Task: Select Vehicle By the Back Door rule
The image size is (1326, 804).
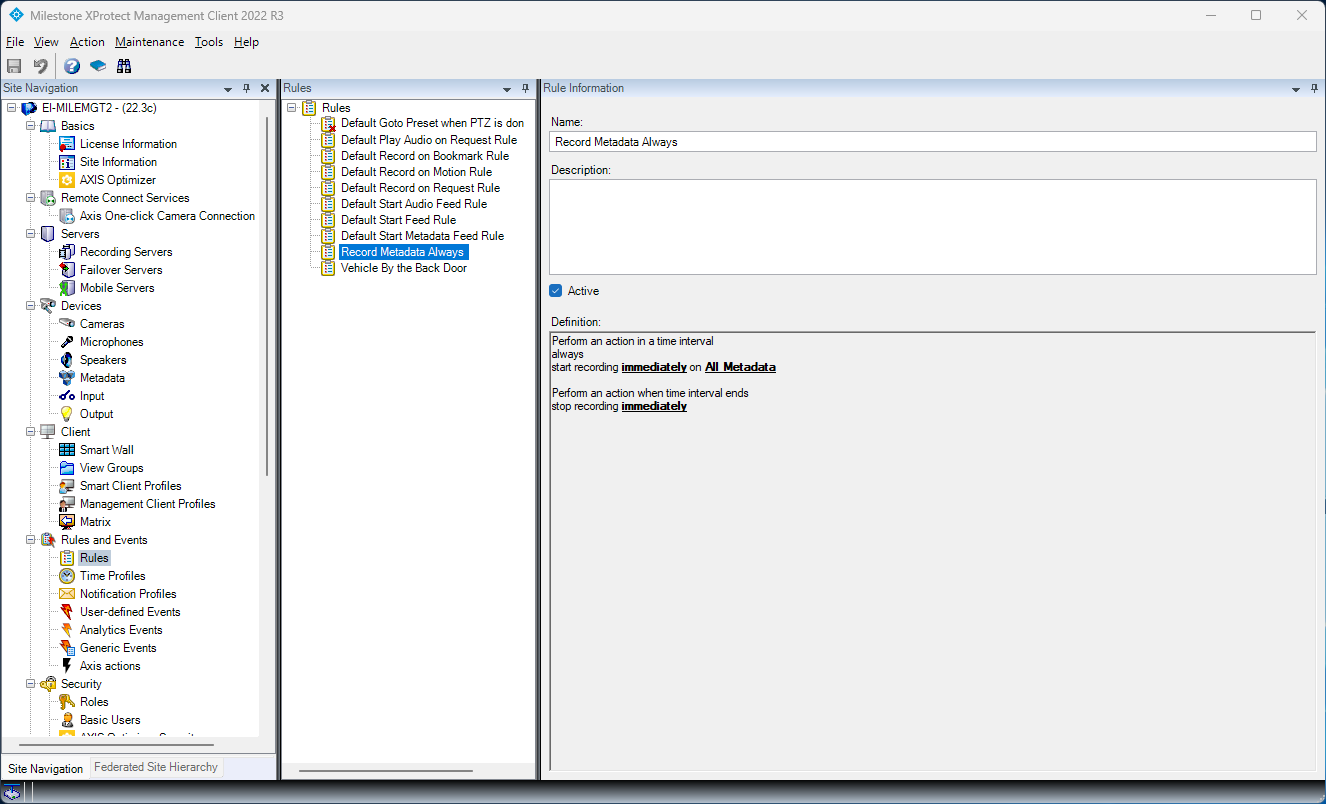Action: (403, 268)
